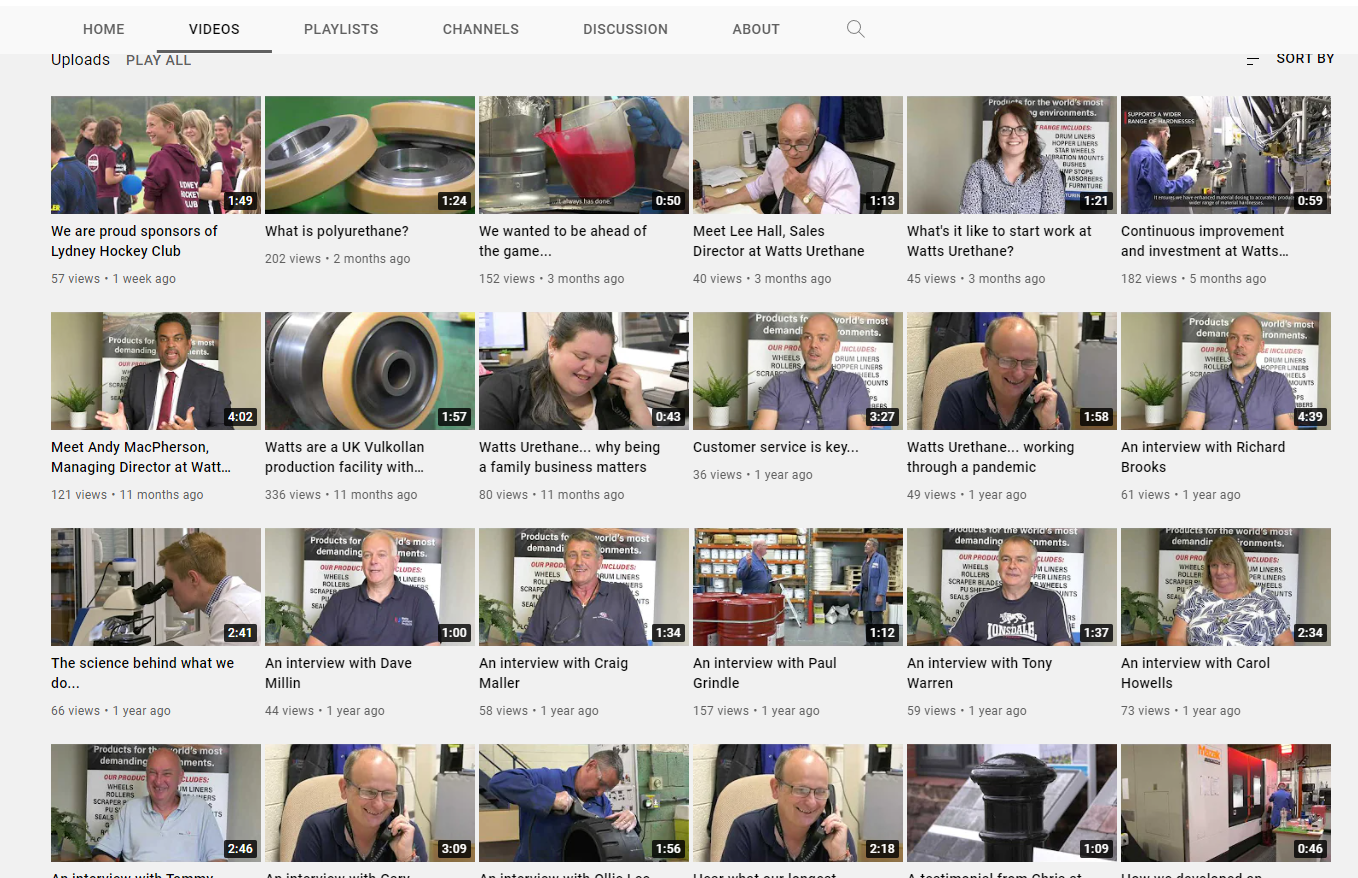Open 'Meet Lee Hall, Sales Director' title
This screenshot has width=1358, height=878.
779,241
